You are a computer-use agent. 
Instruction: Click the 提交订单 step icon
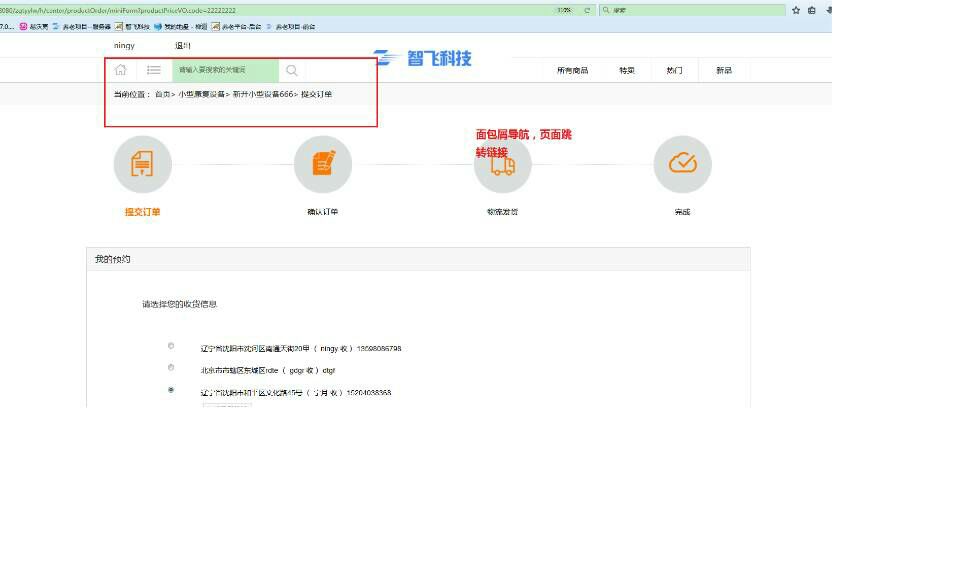pos(142,164)
